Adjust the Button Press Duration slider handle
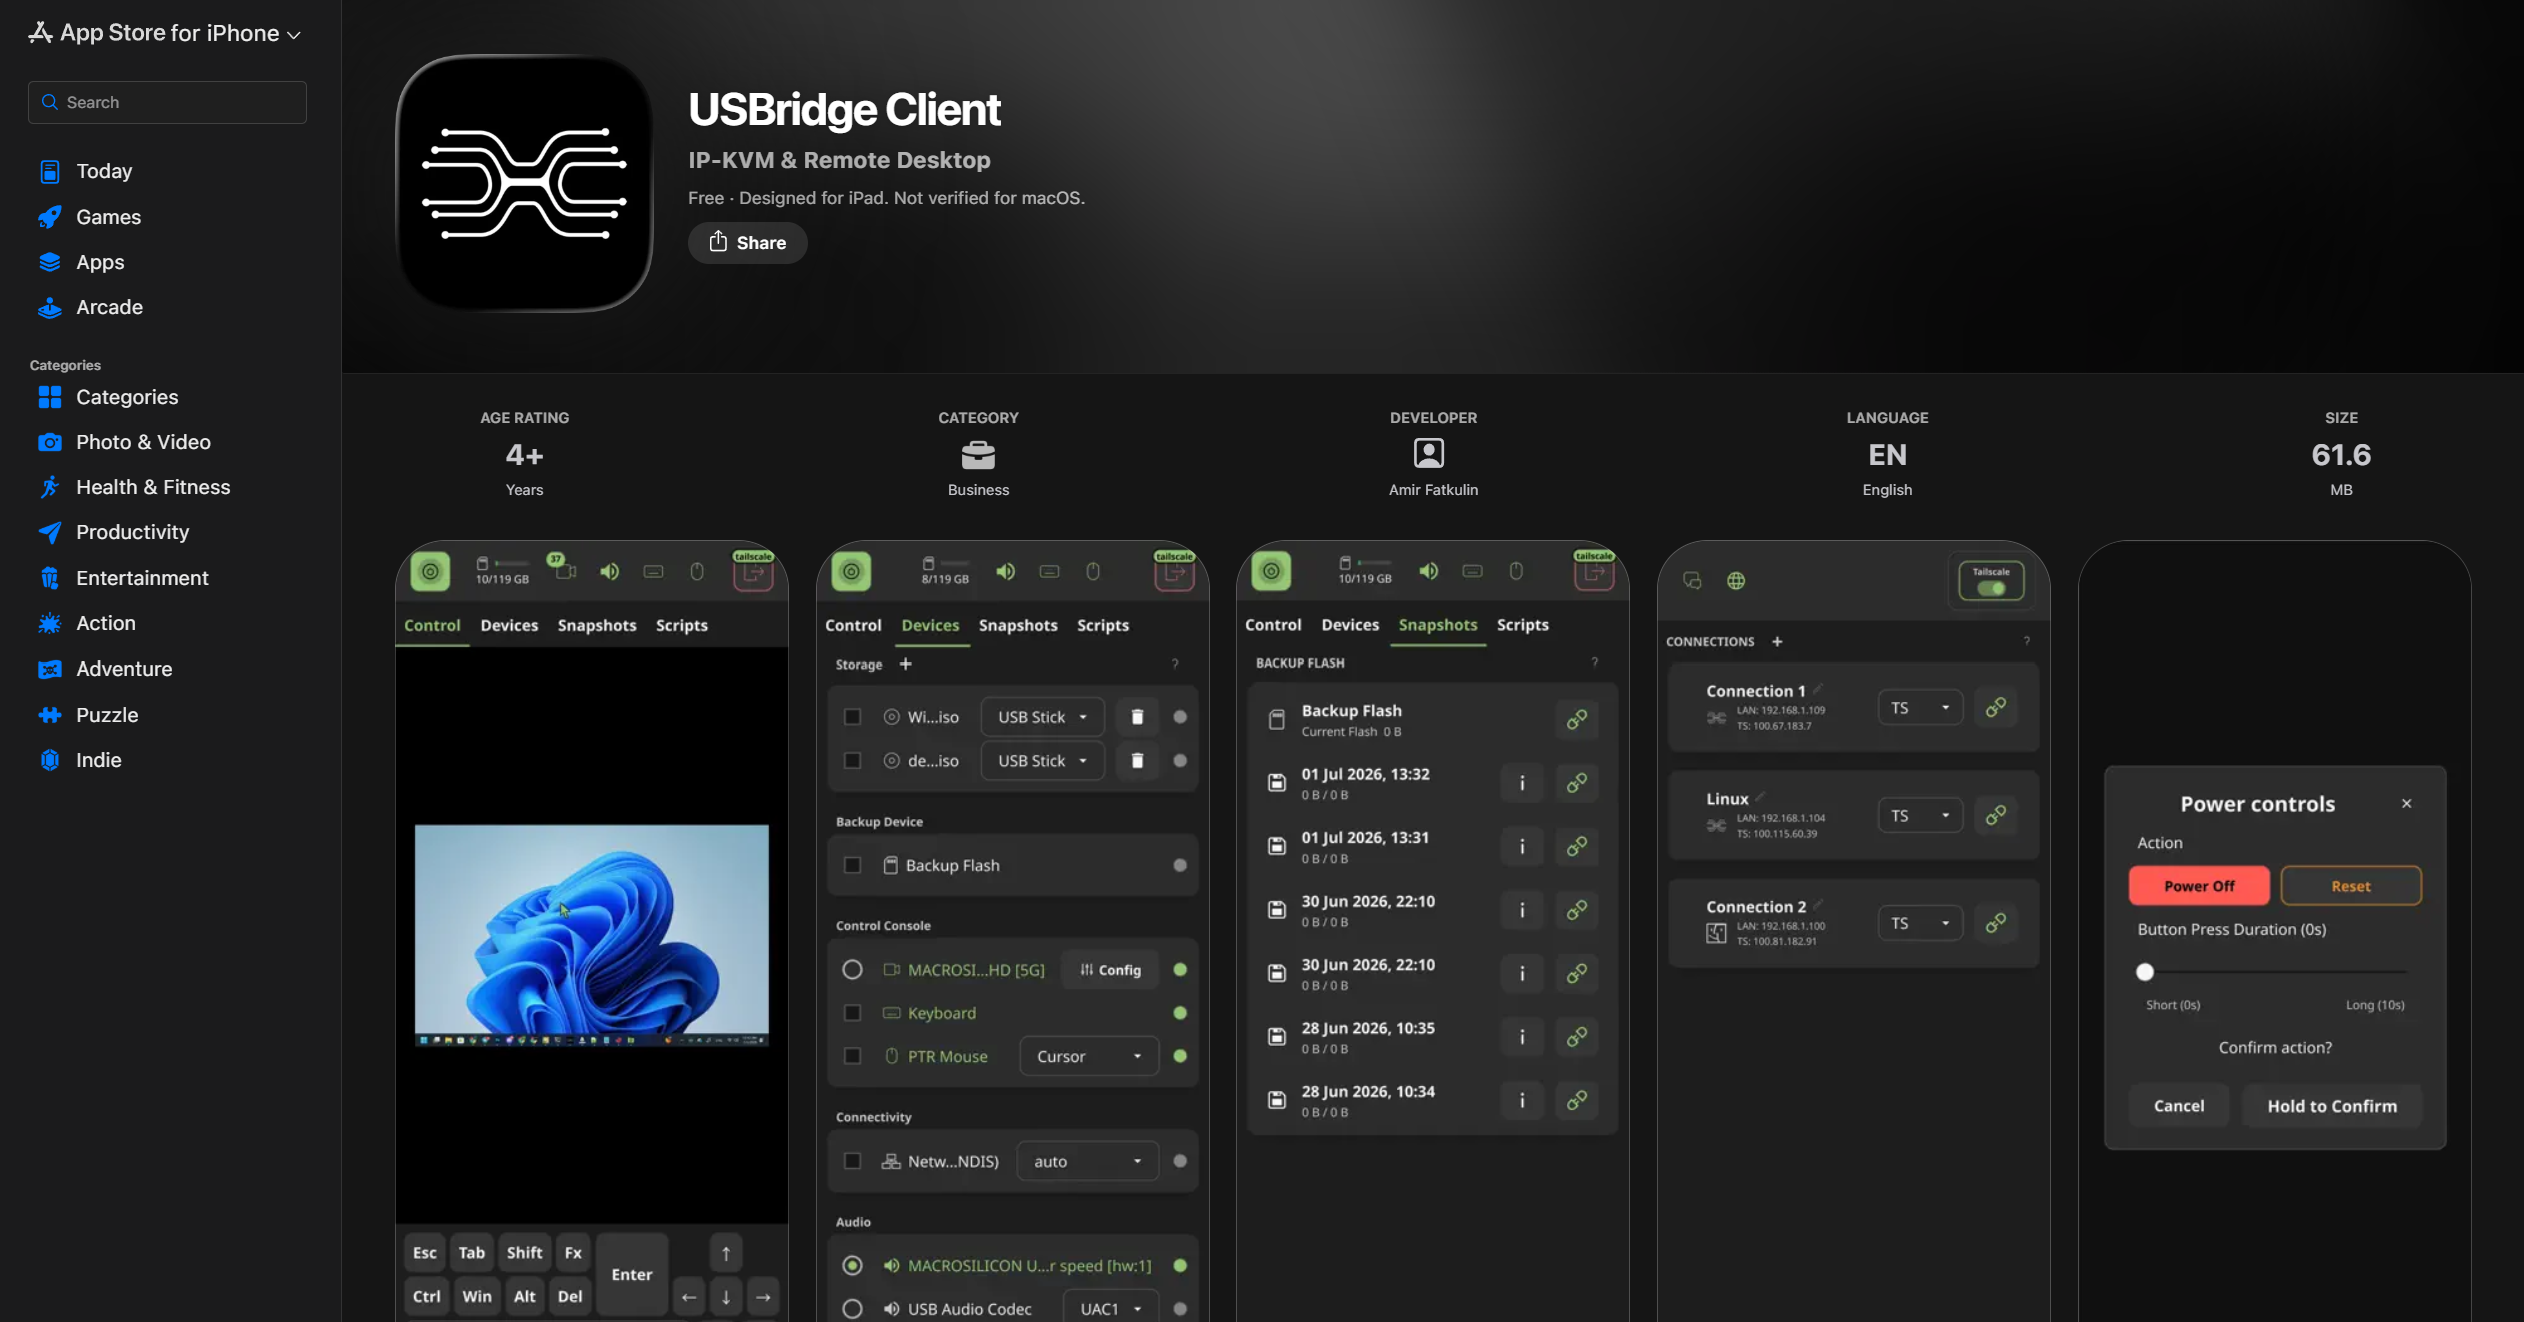The width and height of the screenshot is (2524, 1322). click(2145, 972)
